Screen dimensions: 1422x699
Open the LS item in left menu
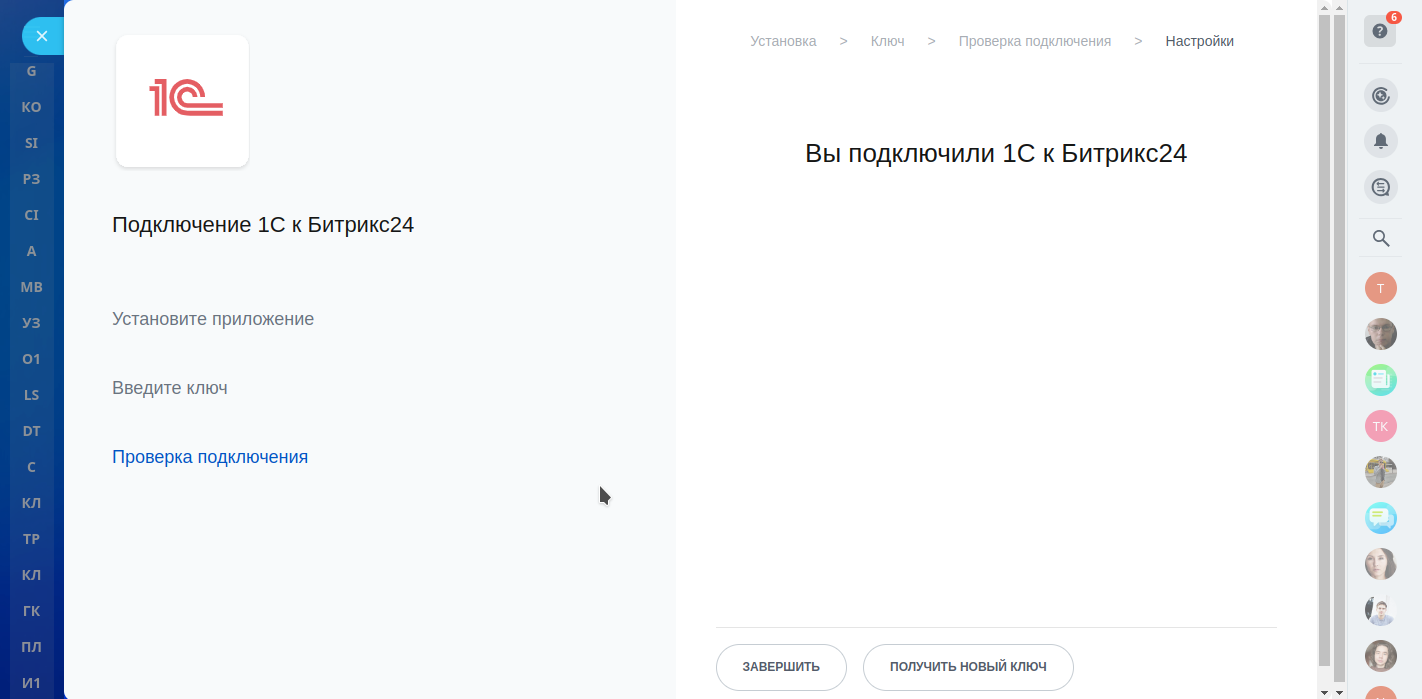tap(31, 395)
